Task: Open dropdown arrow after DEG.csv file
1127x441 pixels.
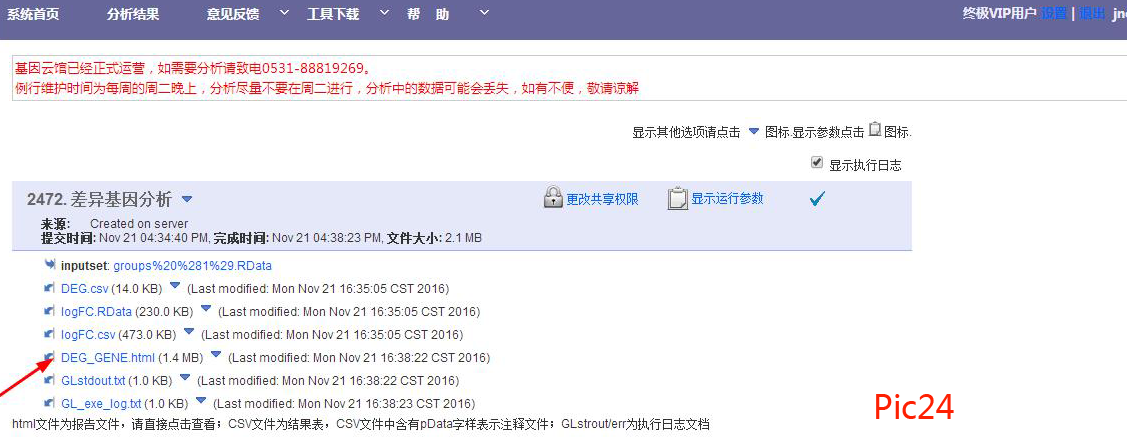Action: point(175,288)
